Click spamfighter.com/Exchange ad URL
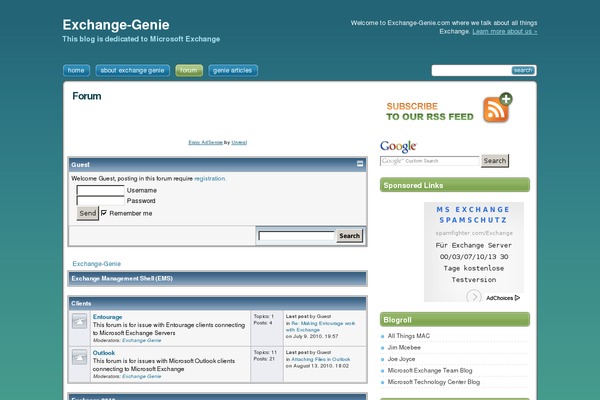600x400 pixels. coord(474,233)
